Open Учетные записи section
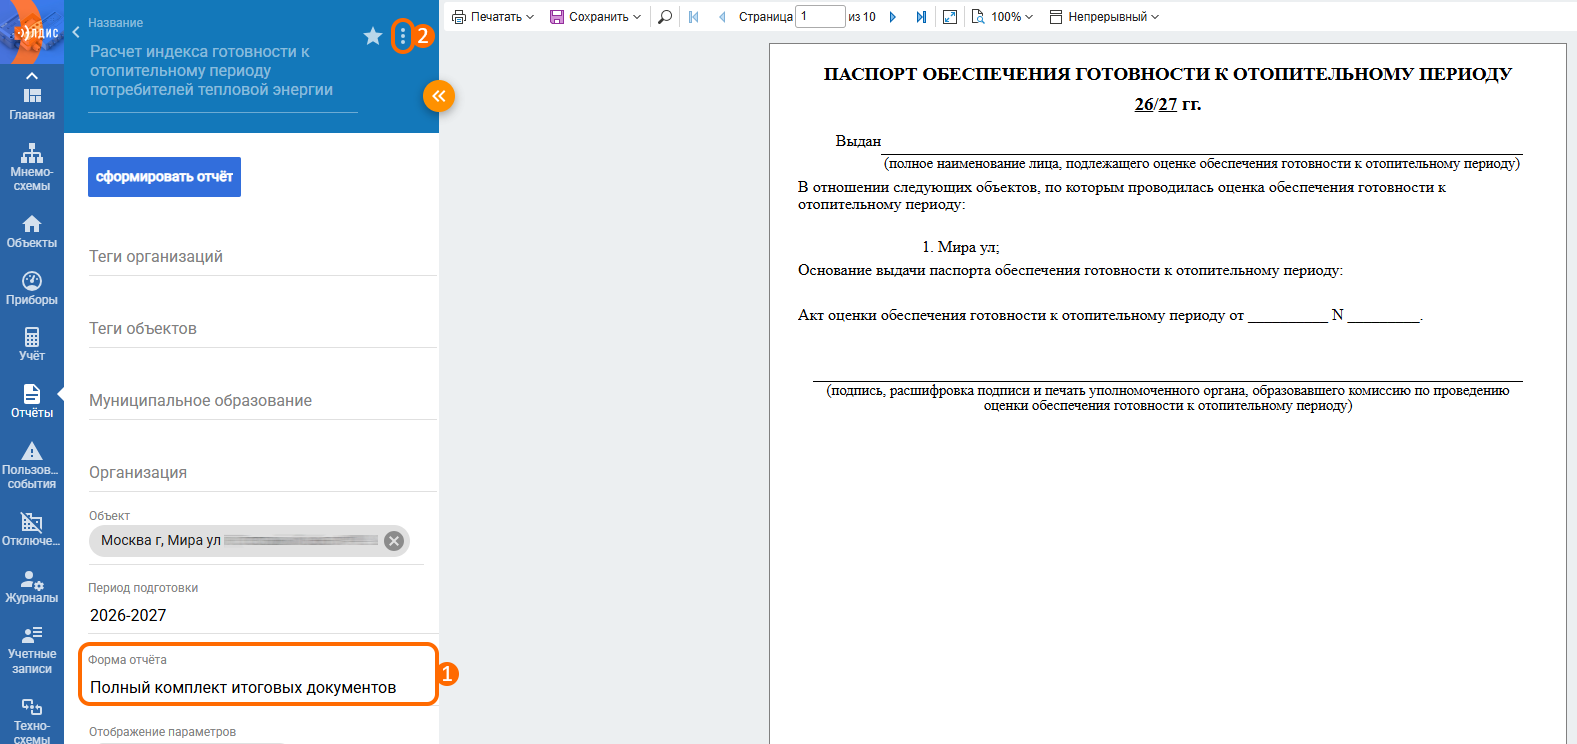The height and width of the screenshot is (744, 1577). click(32, 650)
